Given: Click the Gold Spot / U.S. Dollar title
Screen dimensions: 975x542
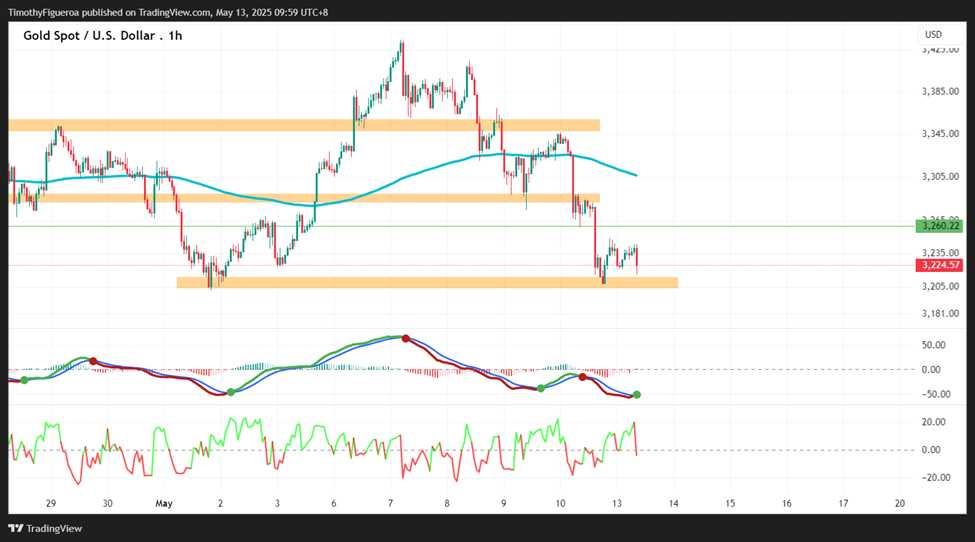Looking at the screenshot, I should tap(103, 35).
